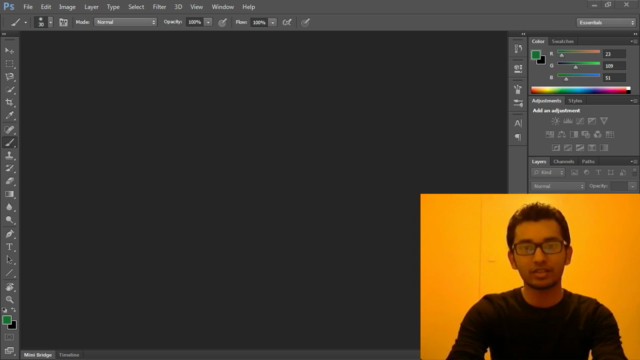
Task: Select the Crop tool
Action: click(9, 102)
